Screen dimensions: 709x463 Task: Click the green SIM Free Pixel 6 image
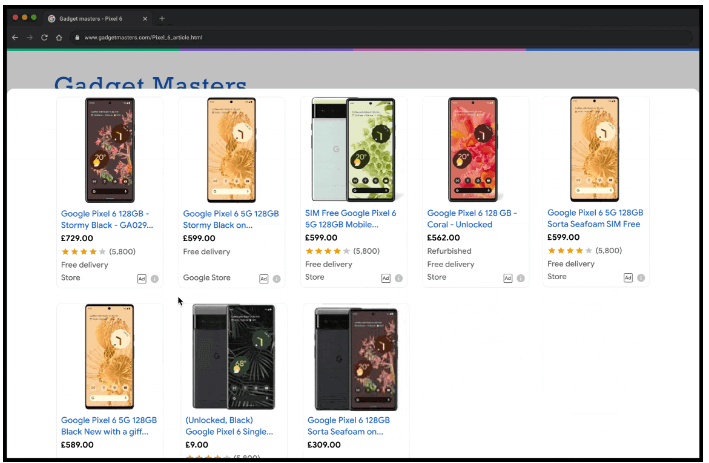click(x=354, y=150)
